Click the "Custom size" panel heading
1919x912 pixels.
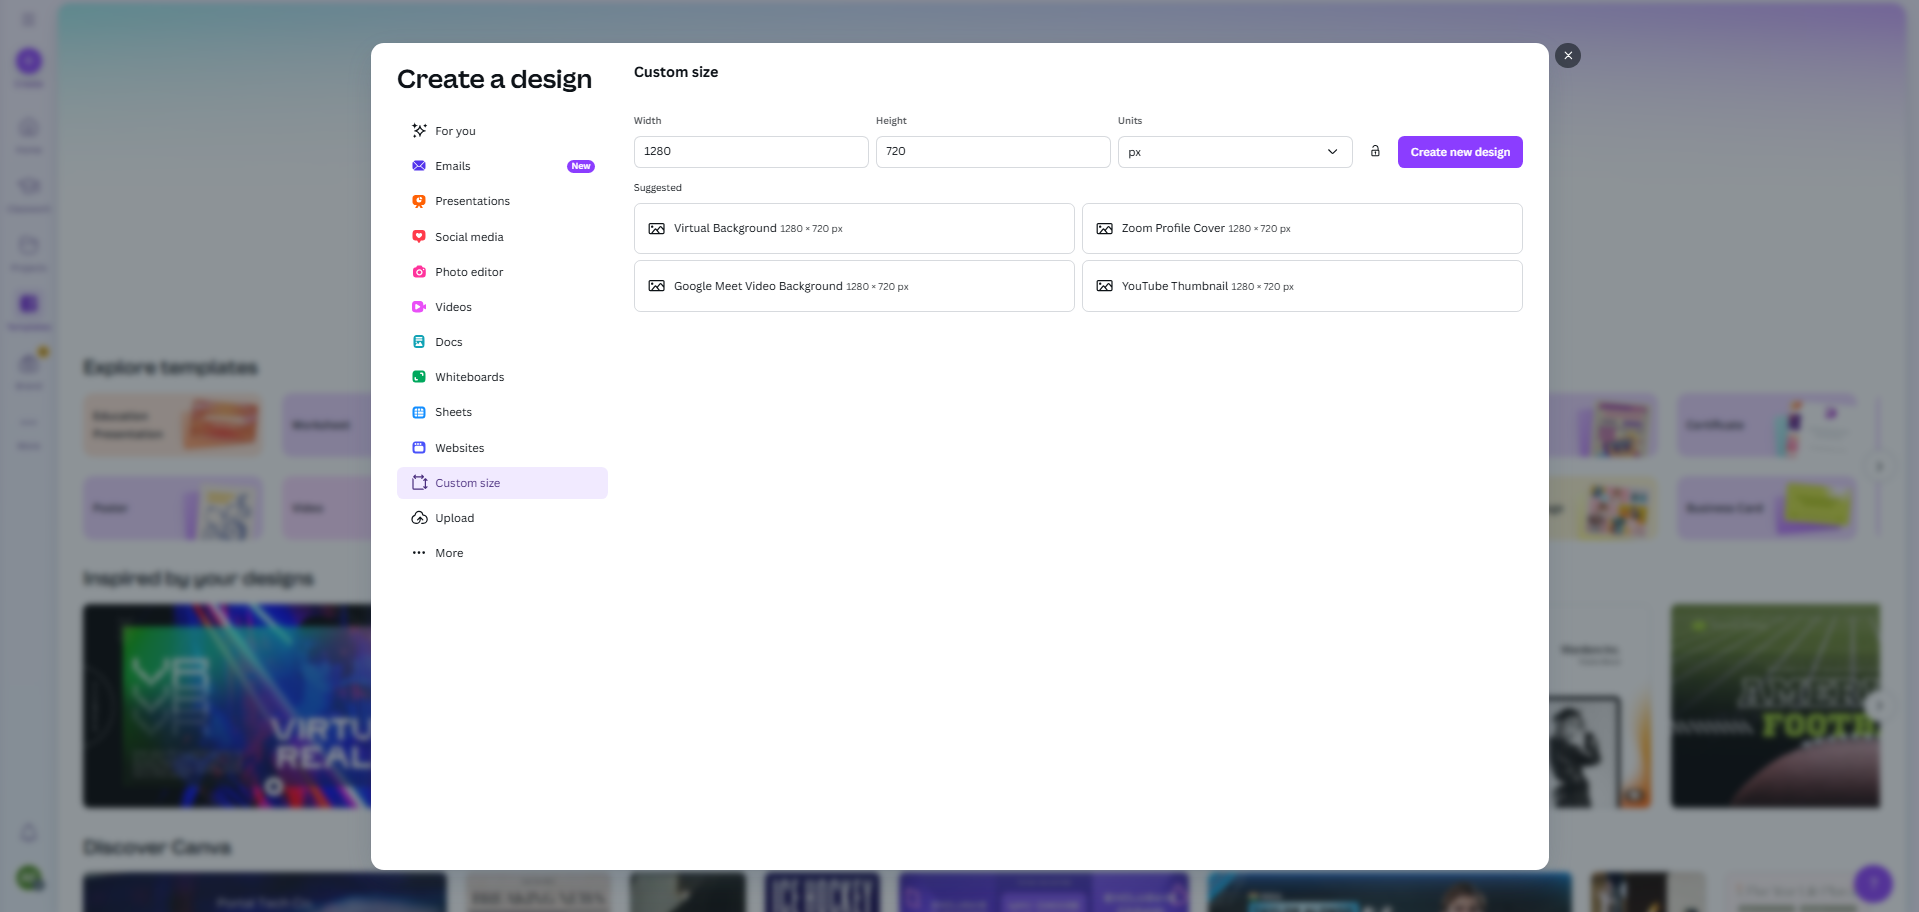click(x=676, y=72)
